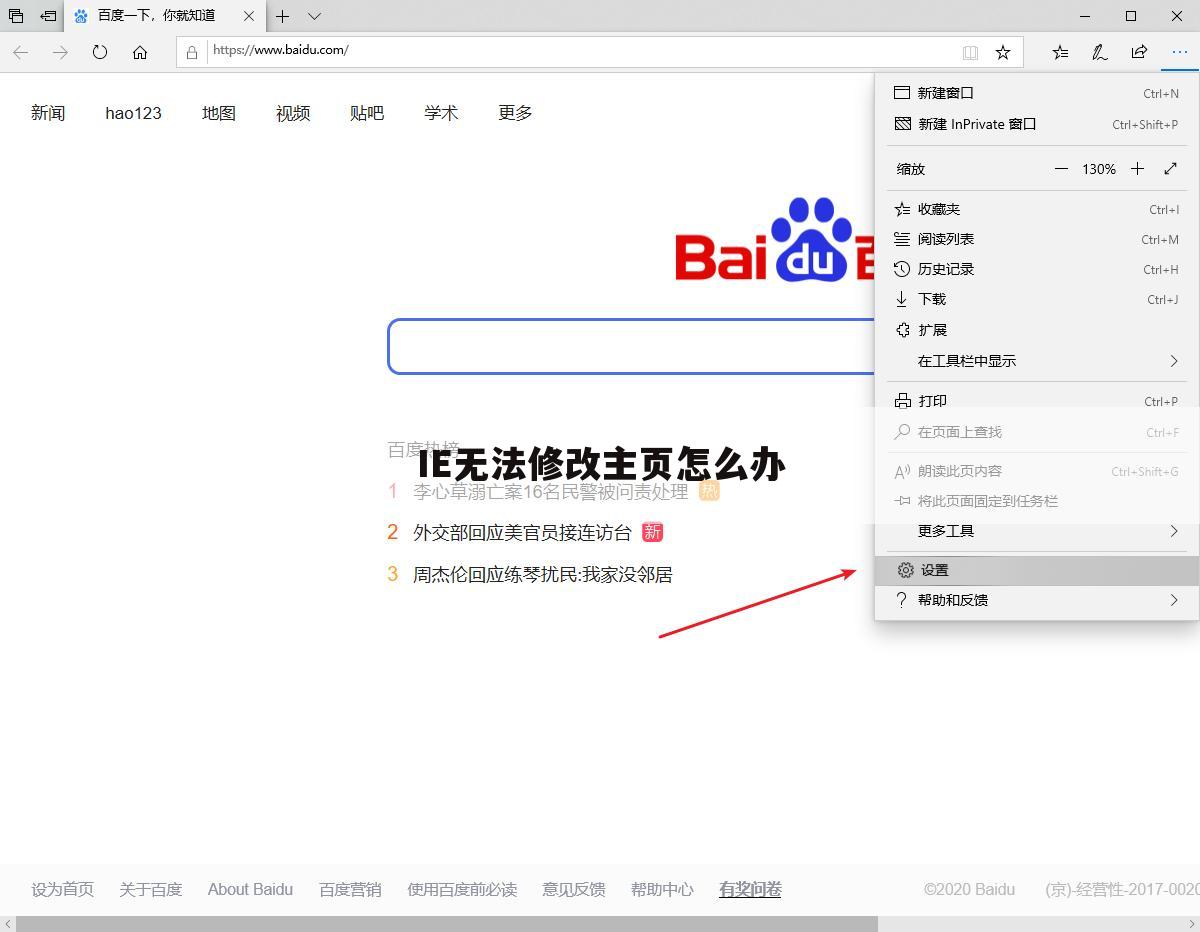Viewport: 1200px width, 932px height.
Task: Open 收藏夹 from the menu
Action: click(x=1037, y=209)
